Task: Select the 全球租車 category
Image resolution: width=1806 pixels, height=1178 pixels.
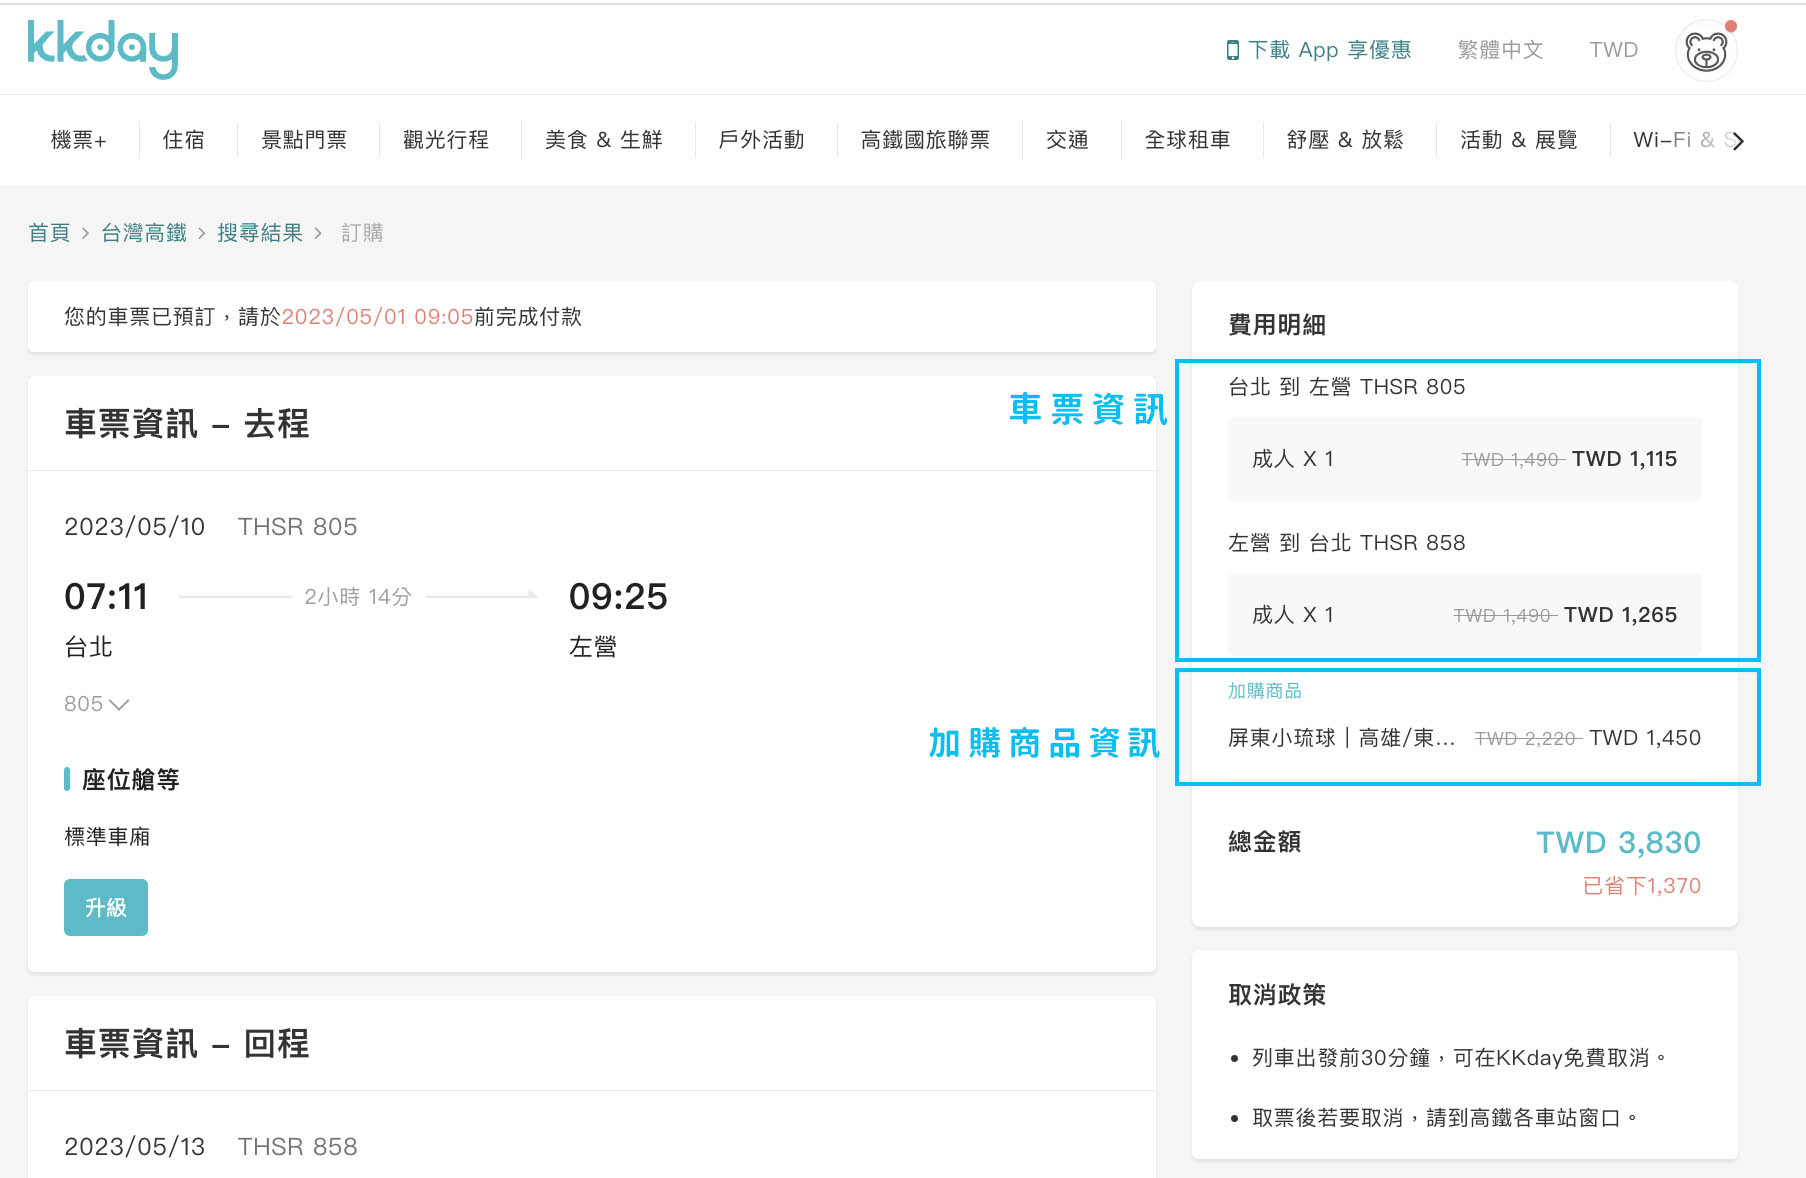Action: pyautogui.click(x=1187, y=140)
